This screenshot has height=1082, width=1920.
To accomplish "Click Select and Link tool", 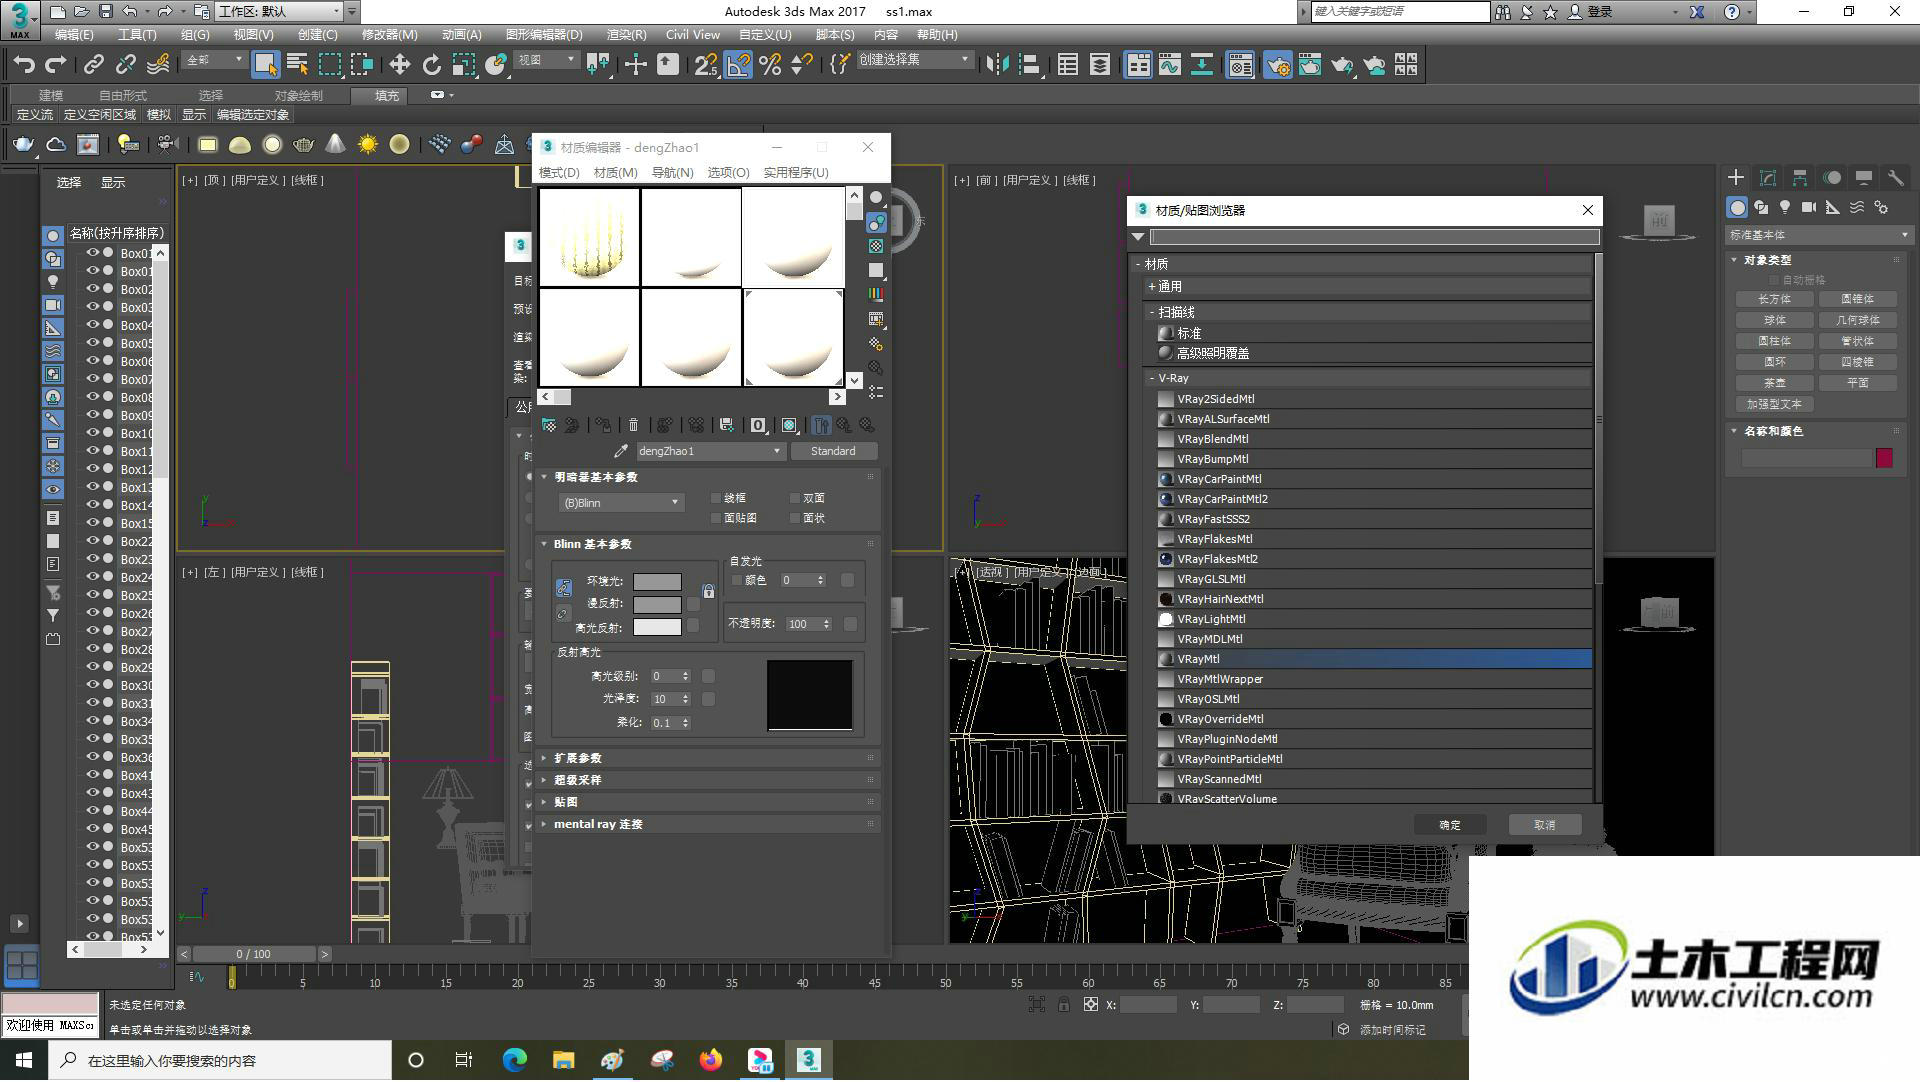I will 93,65.
